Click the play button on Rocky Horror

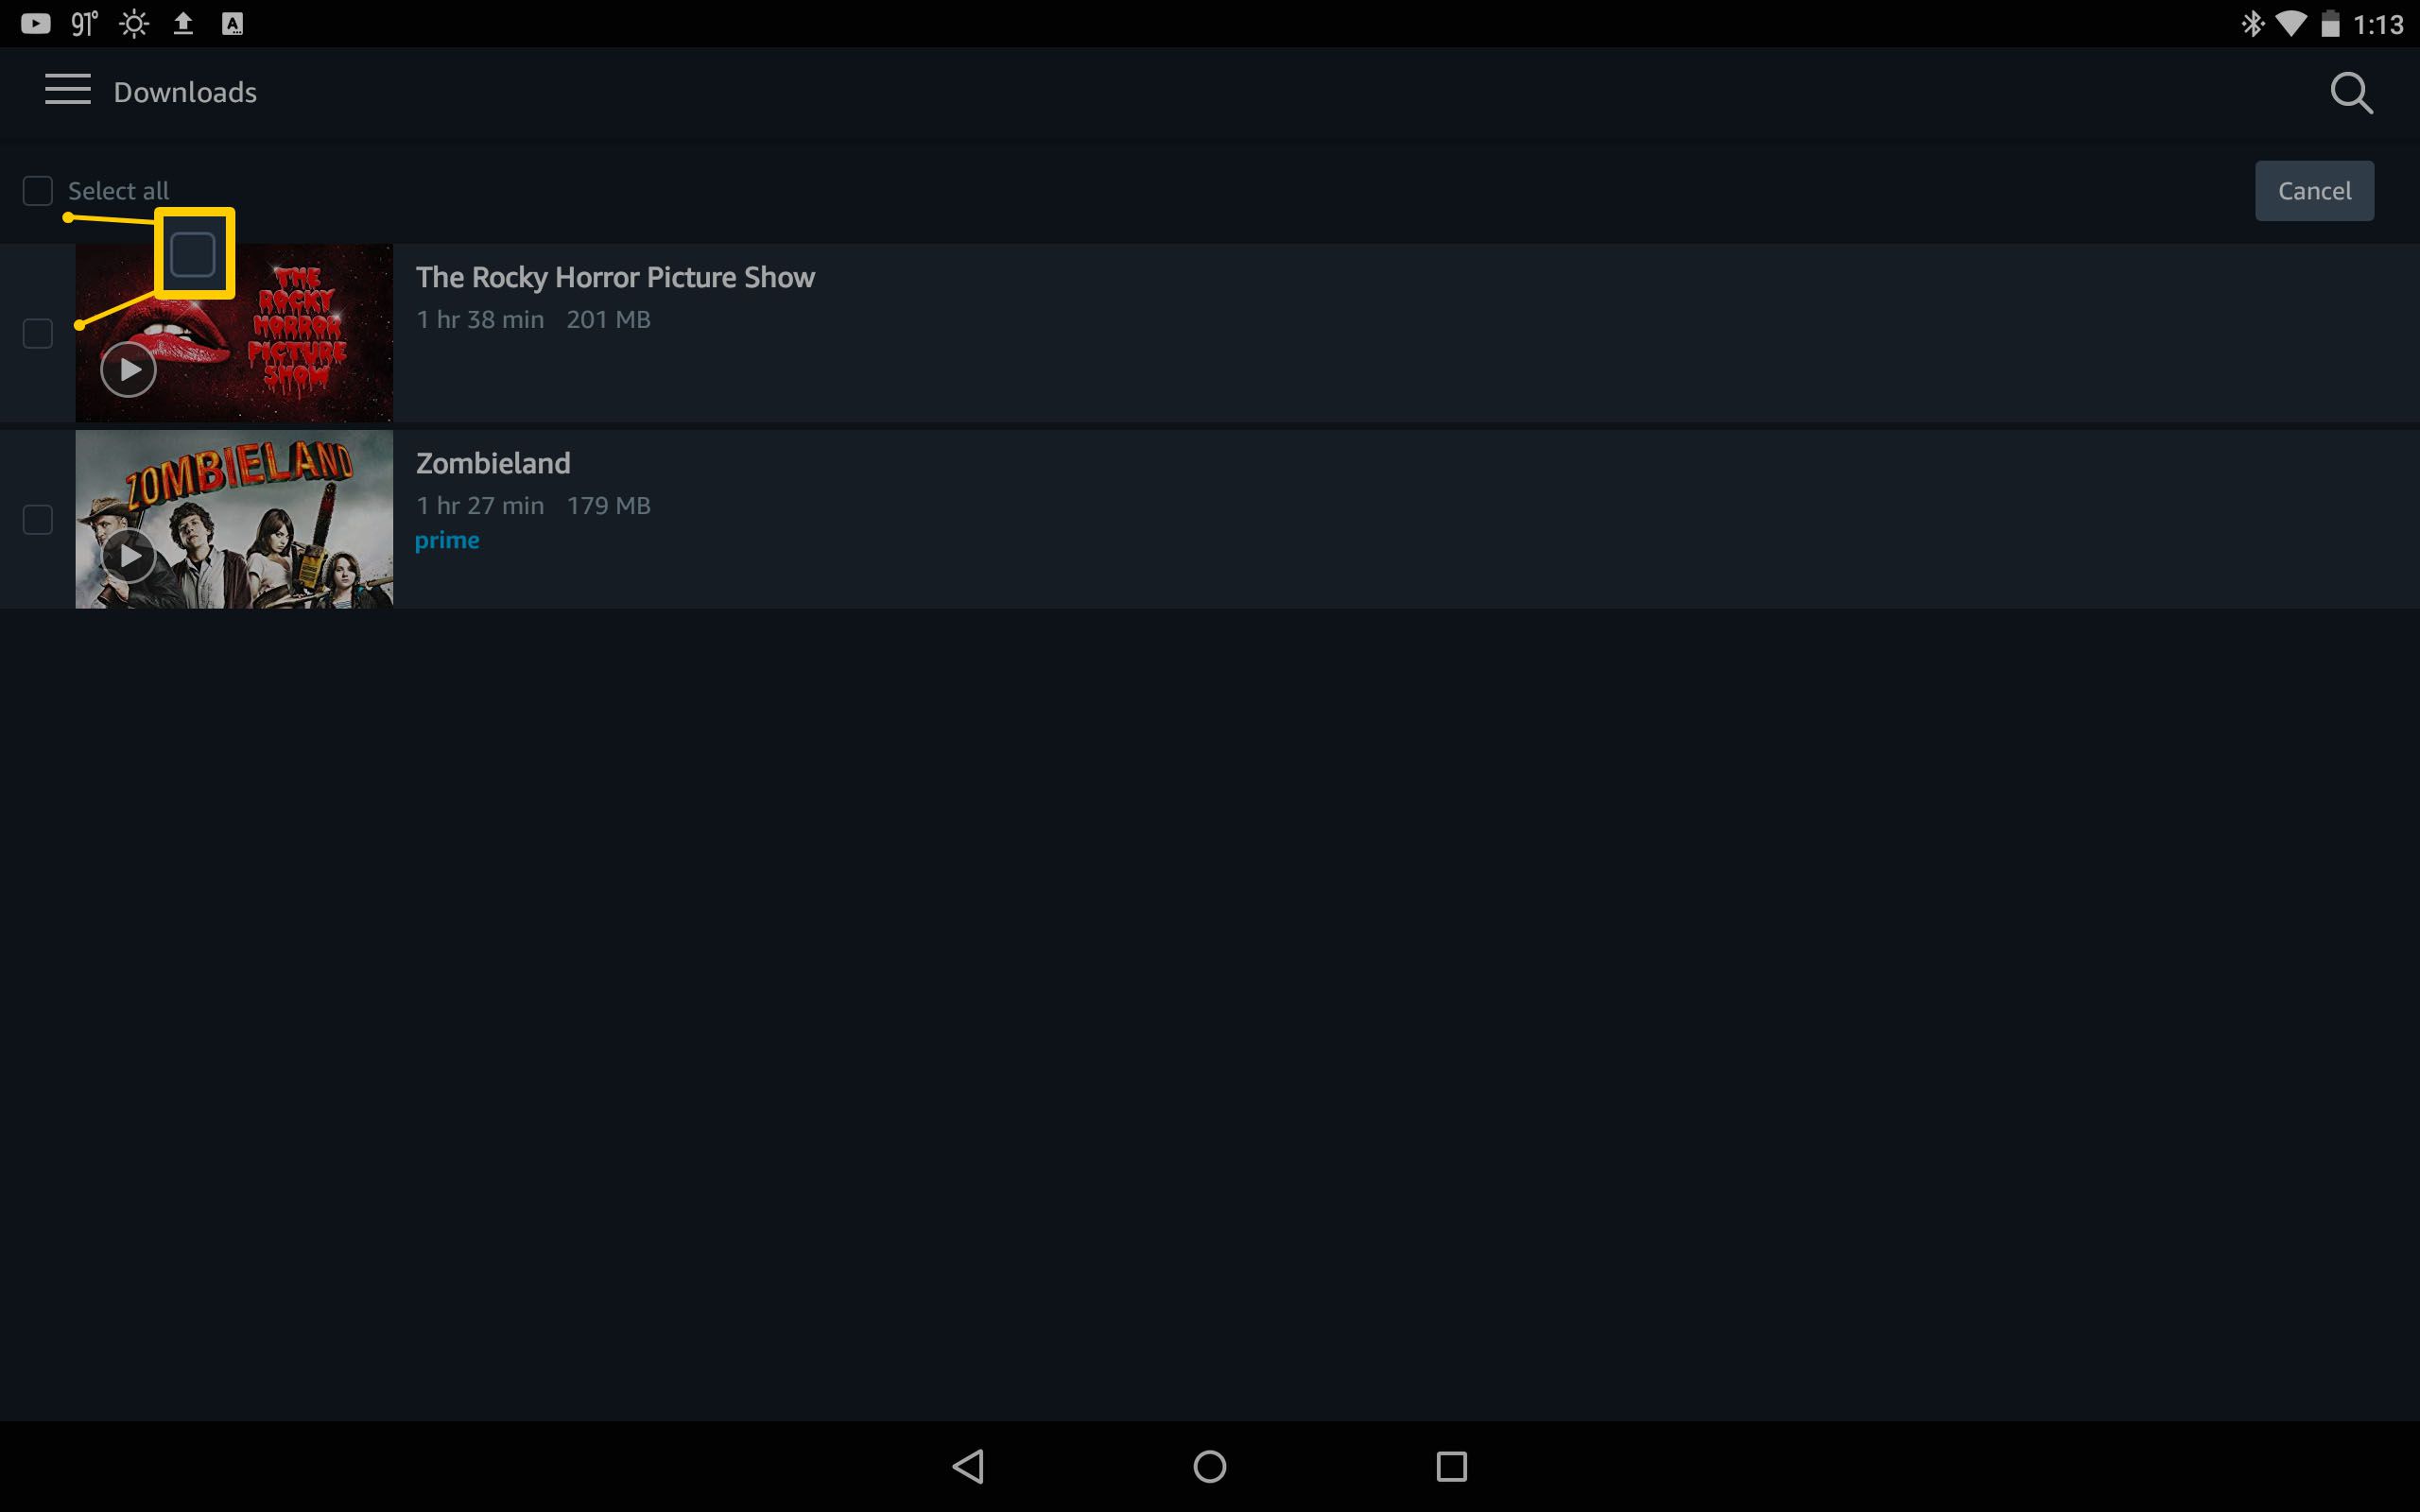coord(129,368)
